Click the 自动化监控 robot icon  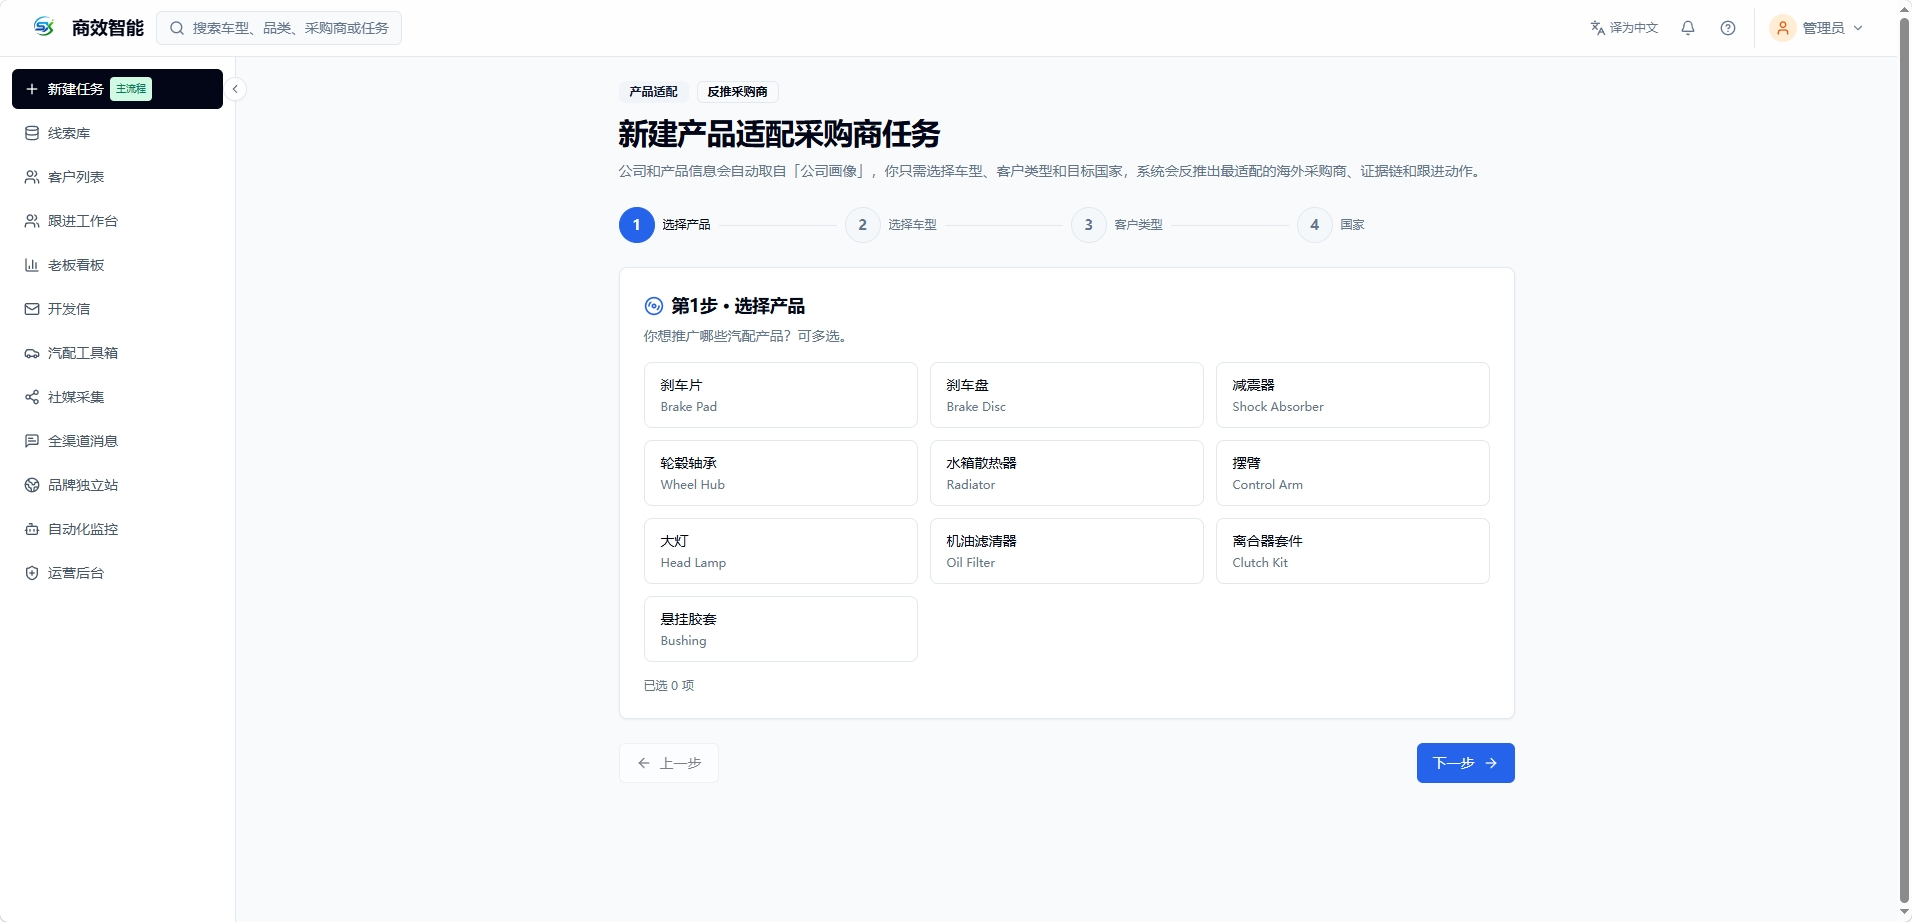coord(32,529)
